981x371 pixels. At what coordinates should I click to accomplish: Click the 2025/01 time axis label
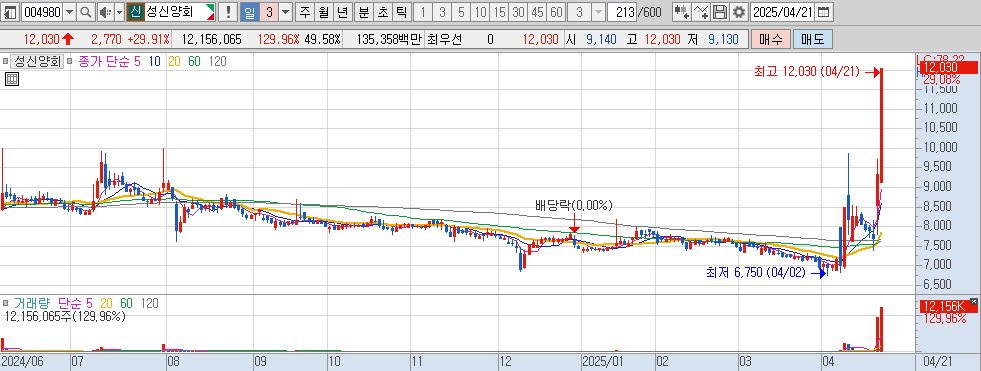point(602,362)
